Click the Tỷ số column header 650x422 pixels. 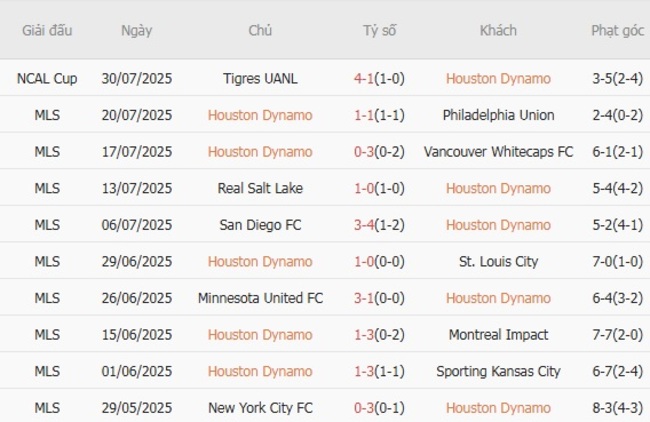[379, 30]
